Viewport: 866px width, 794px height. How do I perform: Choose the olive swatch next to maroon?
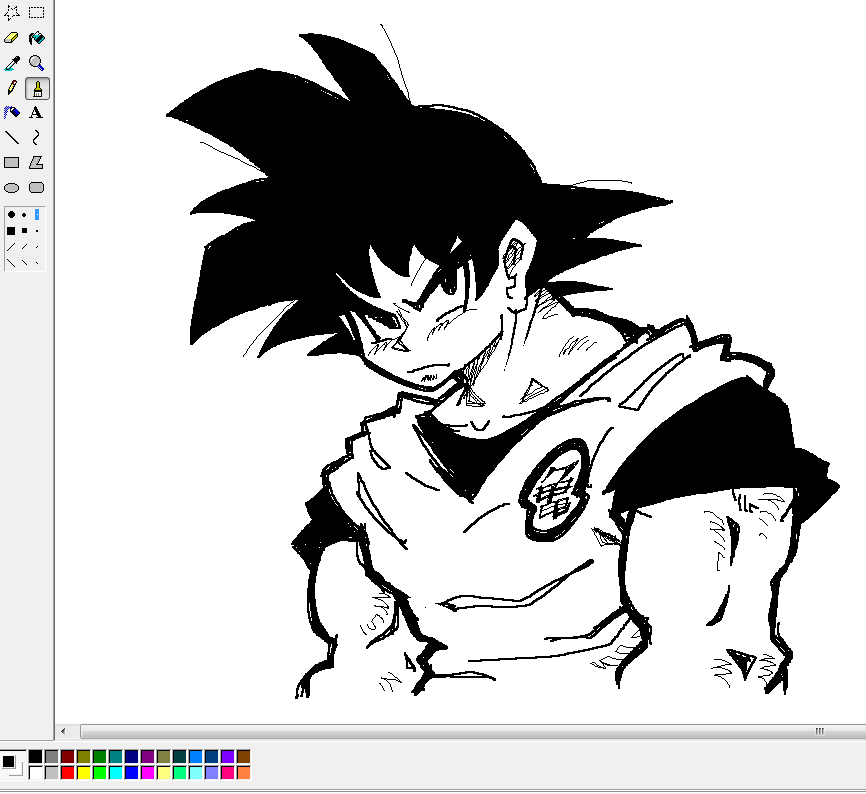point(83,756)
